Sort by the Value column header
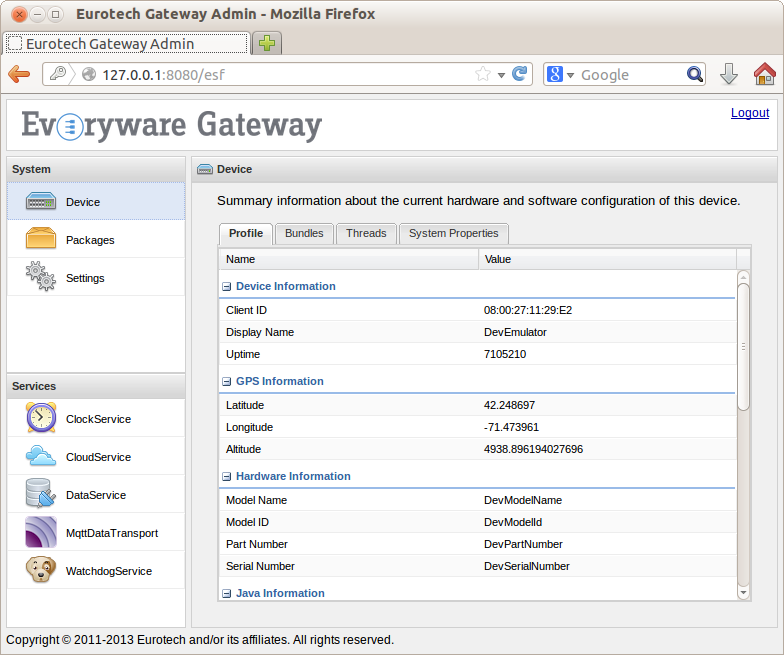Viewport: 784px width, 655px height. pyautogui.click(x=607, y=259)
